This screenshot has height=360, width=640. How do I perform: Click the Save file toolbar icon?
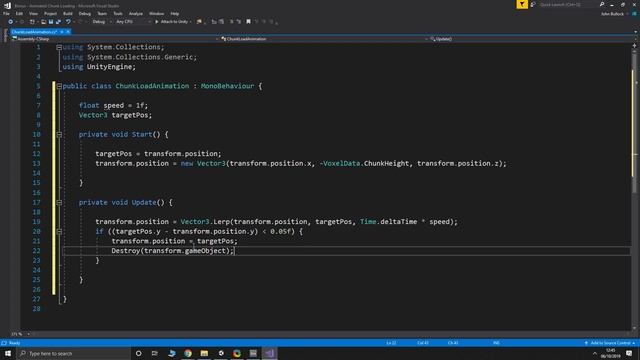[51, 22]
